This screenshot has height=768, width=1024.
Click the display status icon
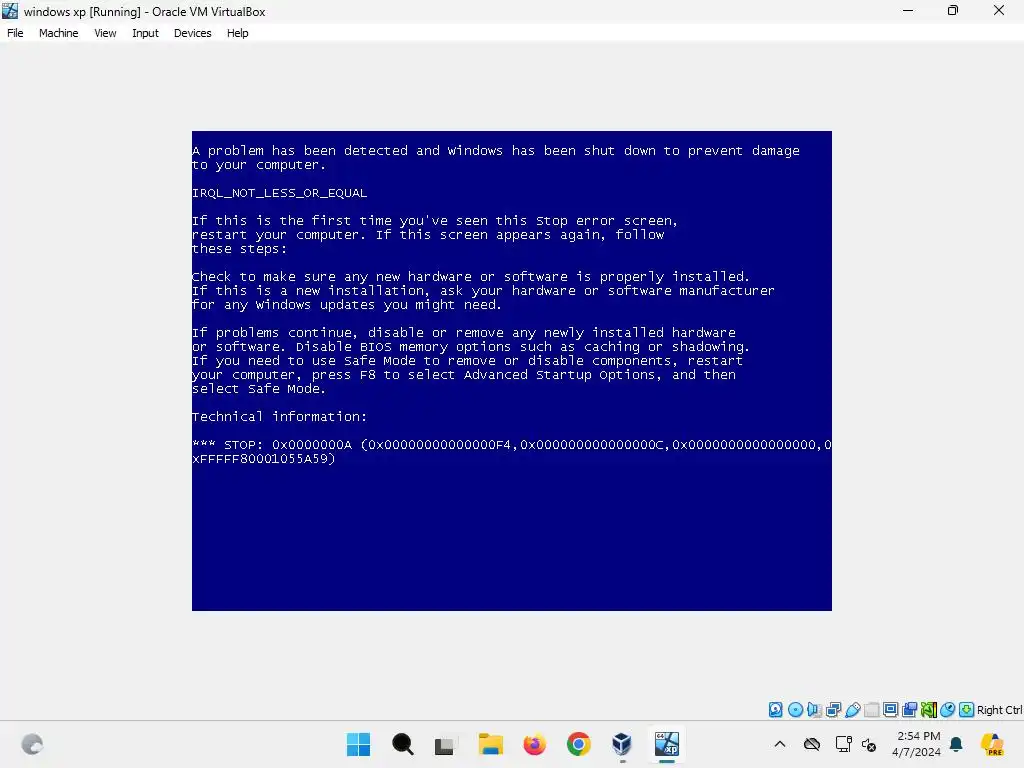890,709
